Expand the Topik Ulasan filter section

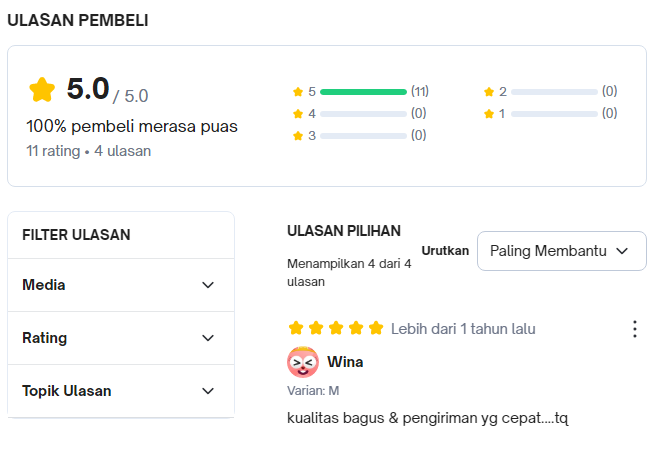[120, 391]
